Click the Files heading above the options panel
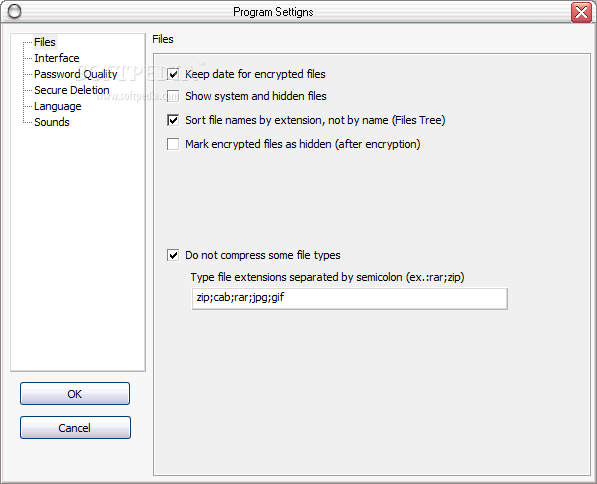 tap(163, 39)
